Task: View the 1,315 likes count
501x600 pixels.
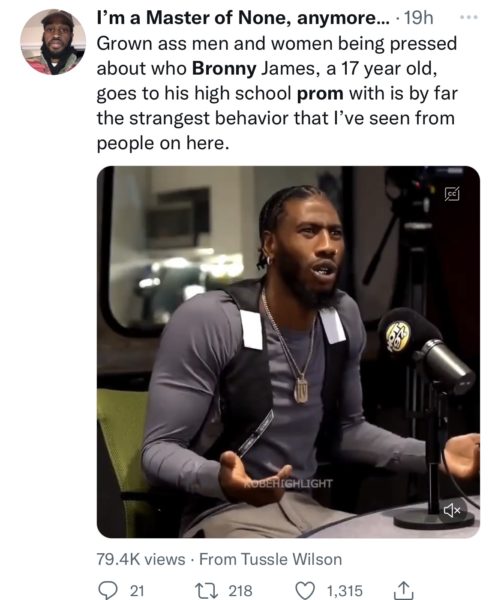Action: [344, 590]
